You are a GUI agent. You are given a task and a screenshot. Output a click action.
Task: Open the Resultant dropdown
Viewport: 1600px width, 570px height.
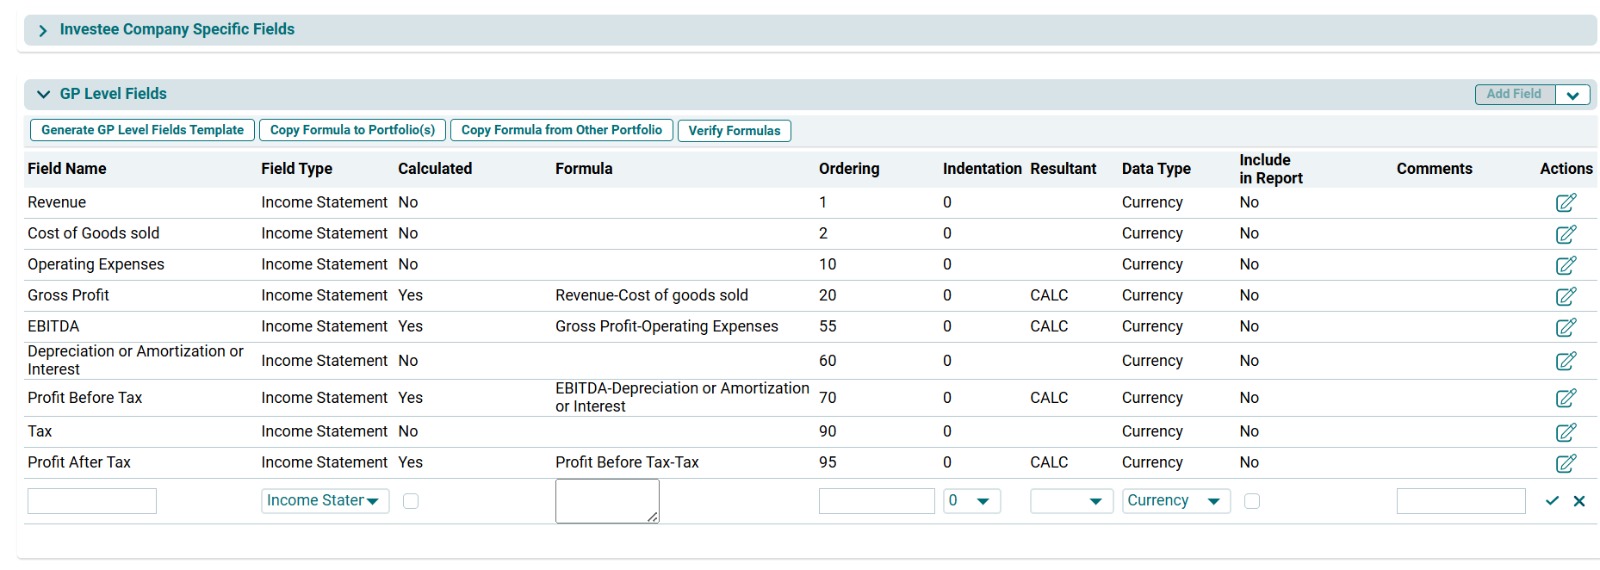coord(1071,501)
